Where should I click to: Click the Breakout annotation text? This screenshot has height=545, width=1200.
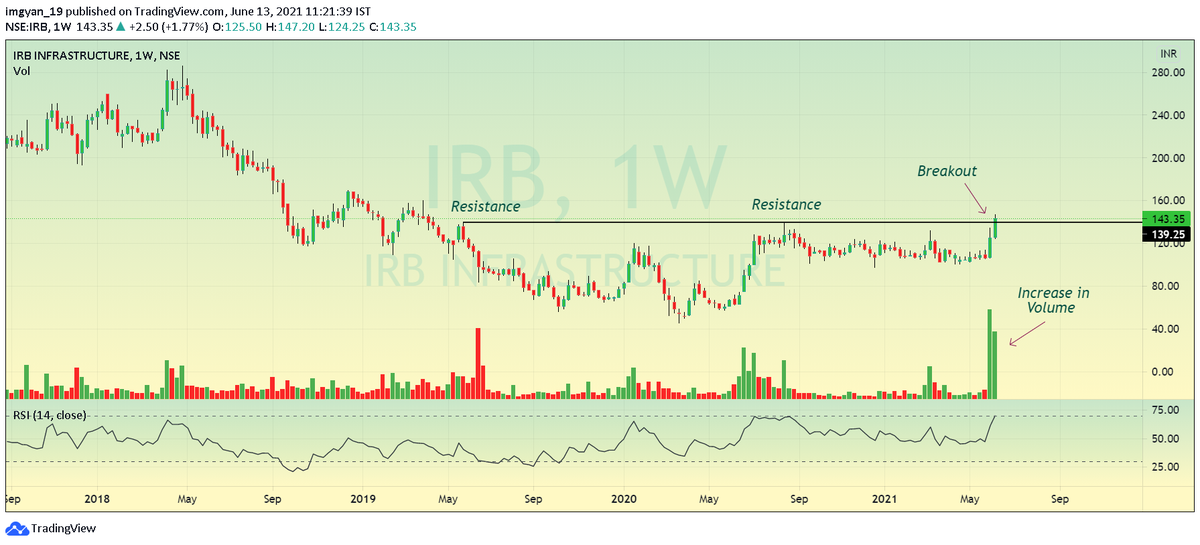click(948, 172)
